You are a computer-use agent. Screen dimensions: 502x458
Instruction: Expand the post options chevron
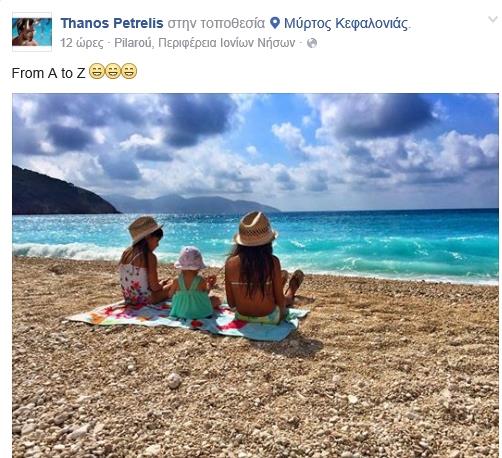493,19
